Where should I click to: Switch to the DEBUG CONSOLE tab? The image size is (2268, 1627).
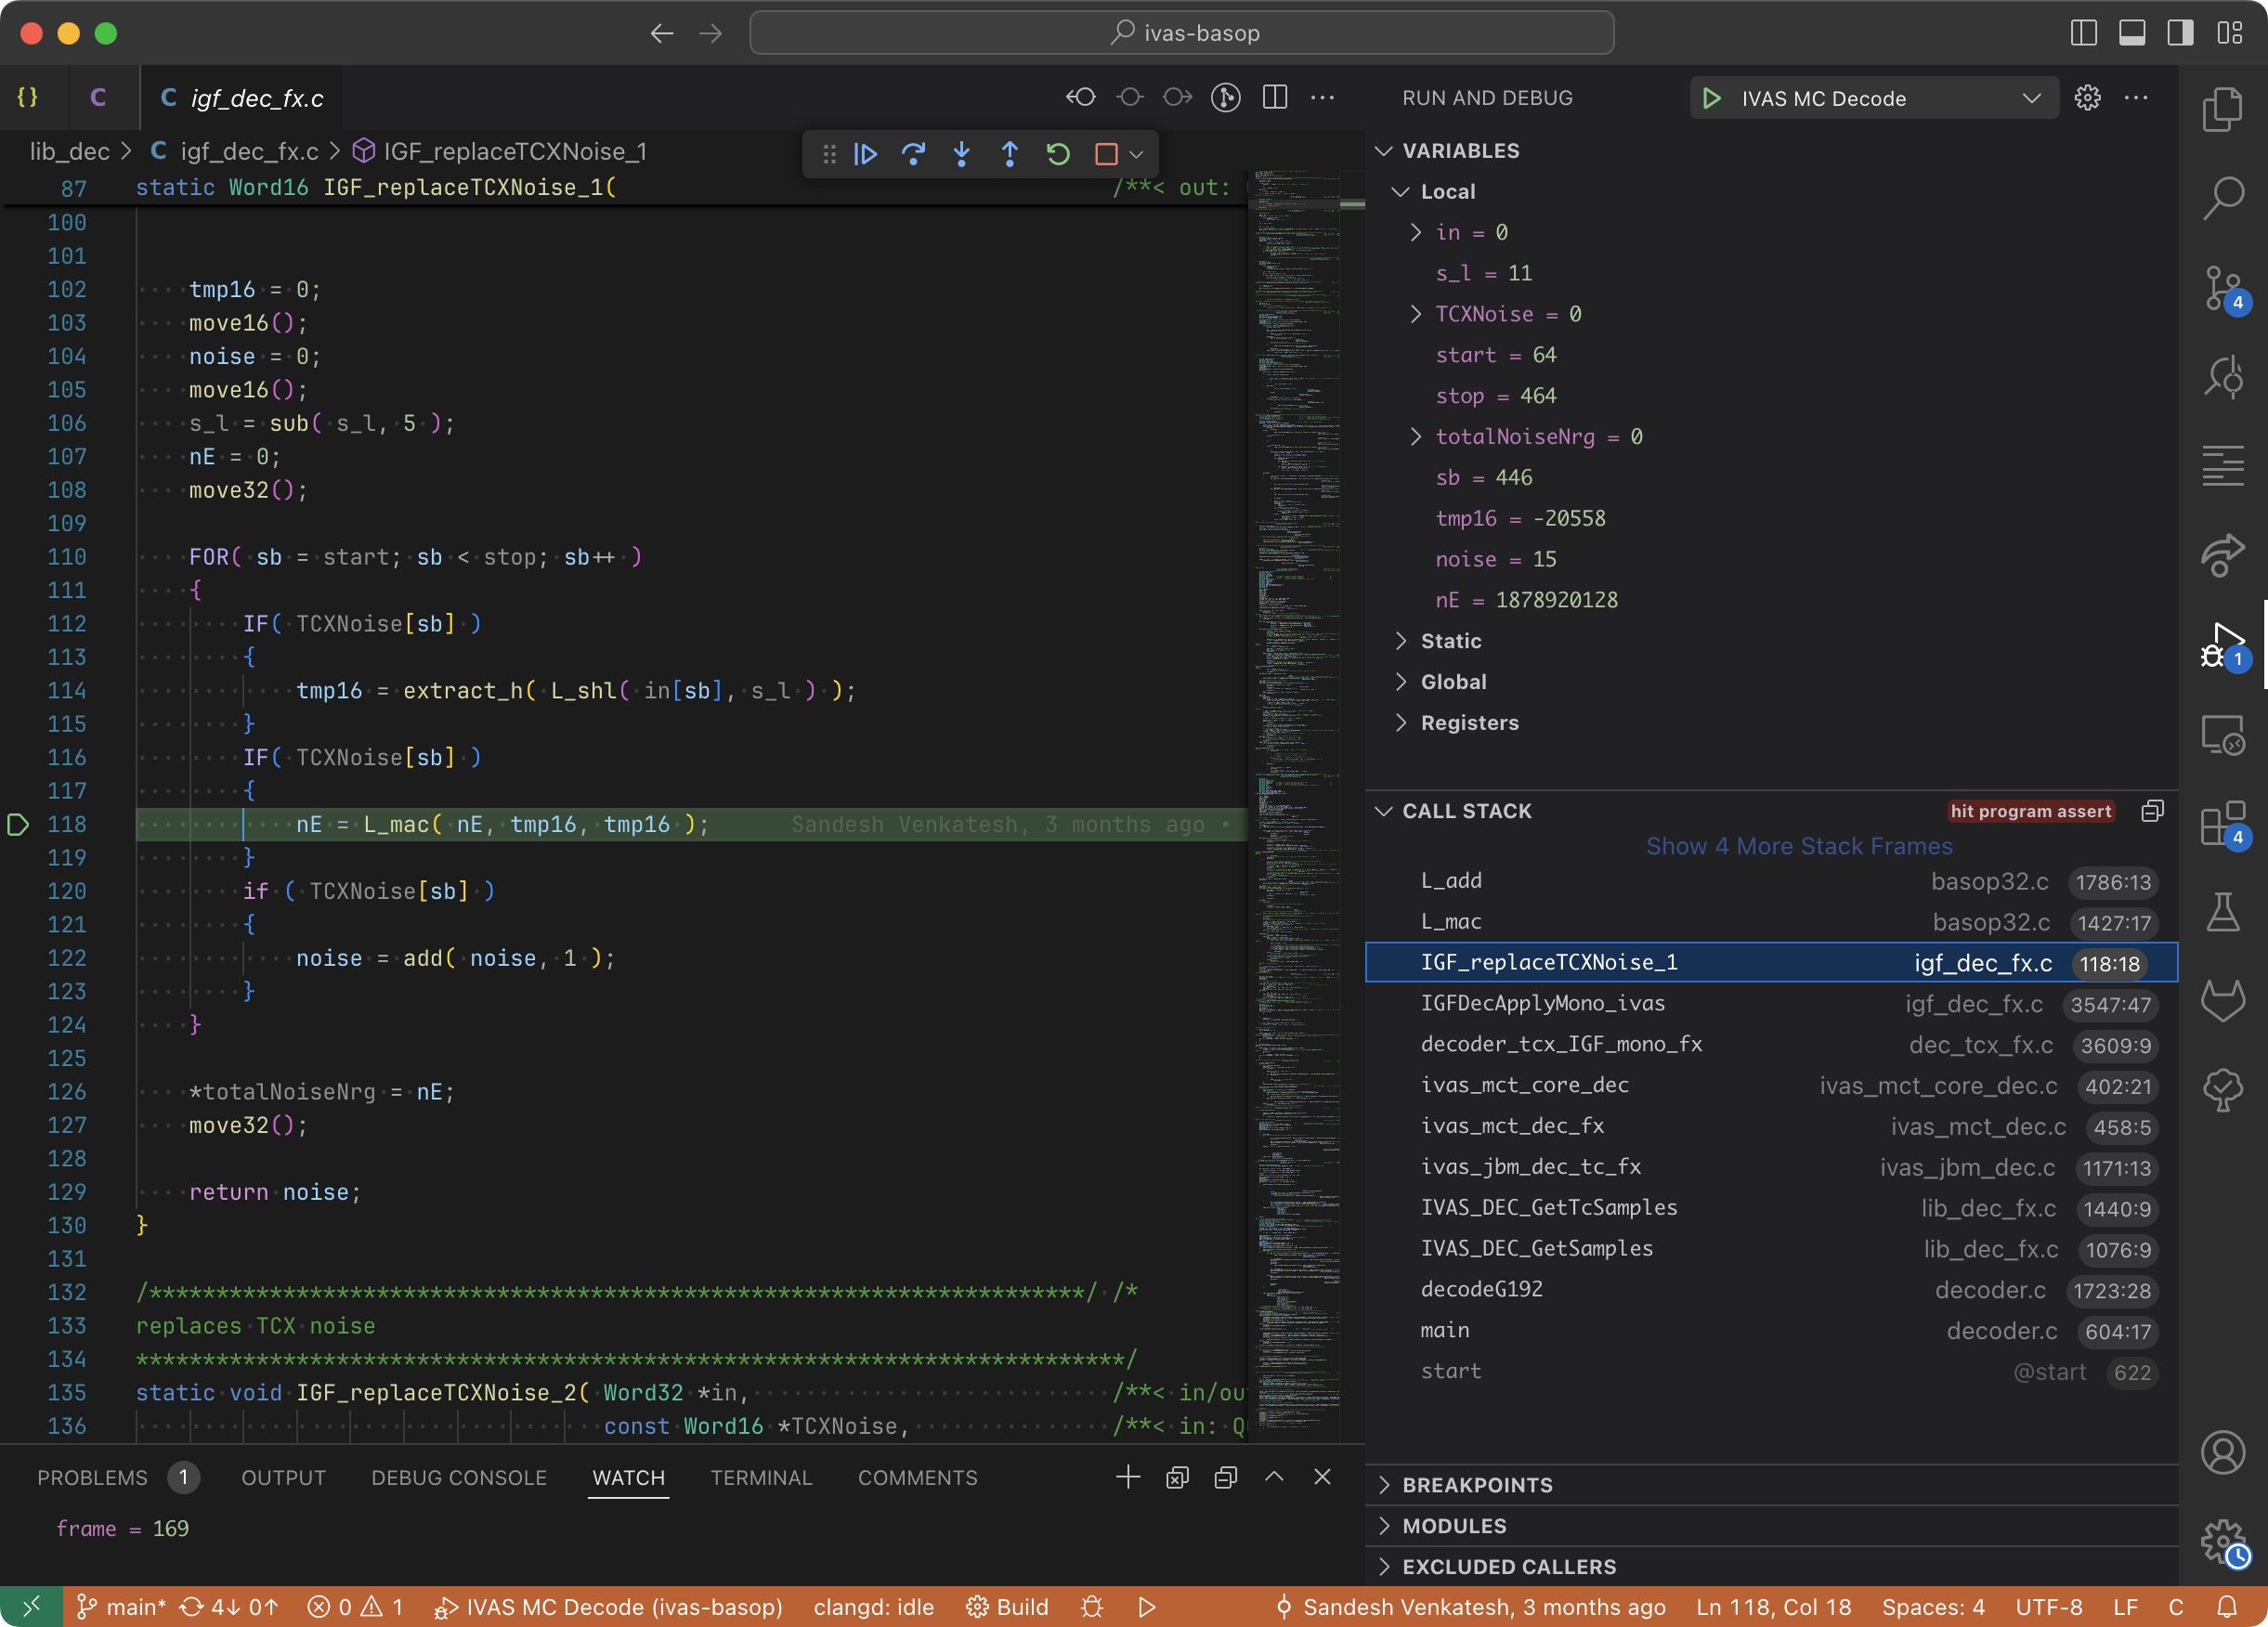(458, 1478)
